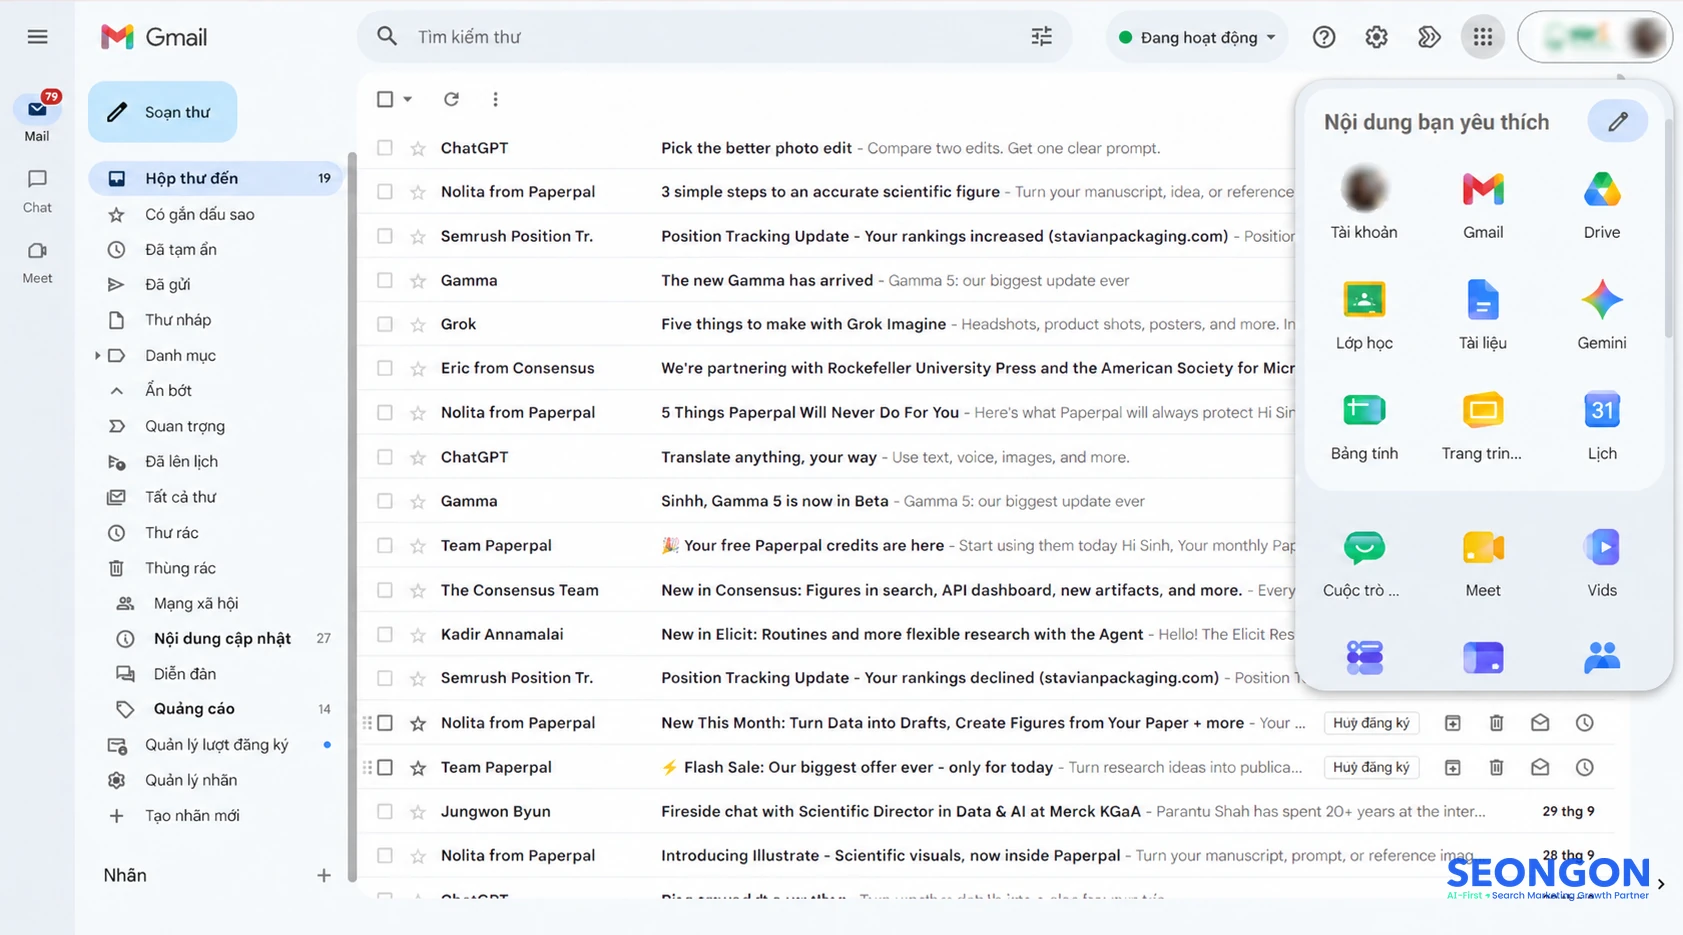Open the main hamburger menu
The height and width of the screenshot is (935, 1683).
tap(37, 37)
